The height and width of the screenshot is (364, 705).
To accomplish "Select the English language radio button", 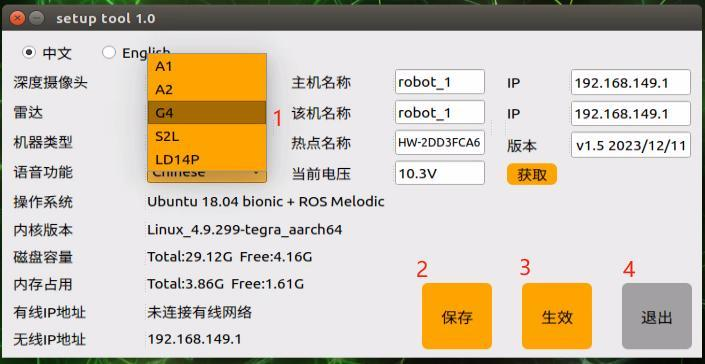I will [x=109, y=53].
